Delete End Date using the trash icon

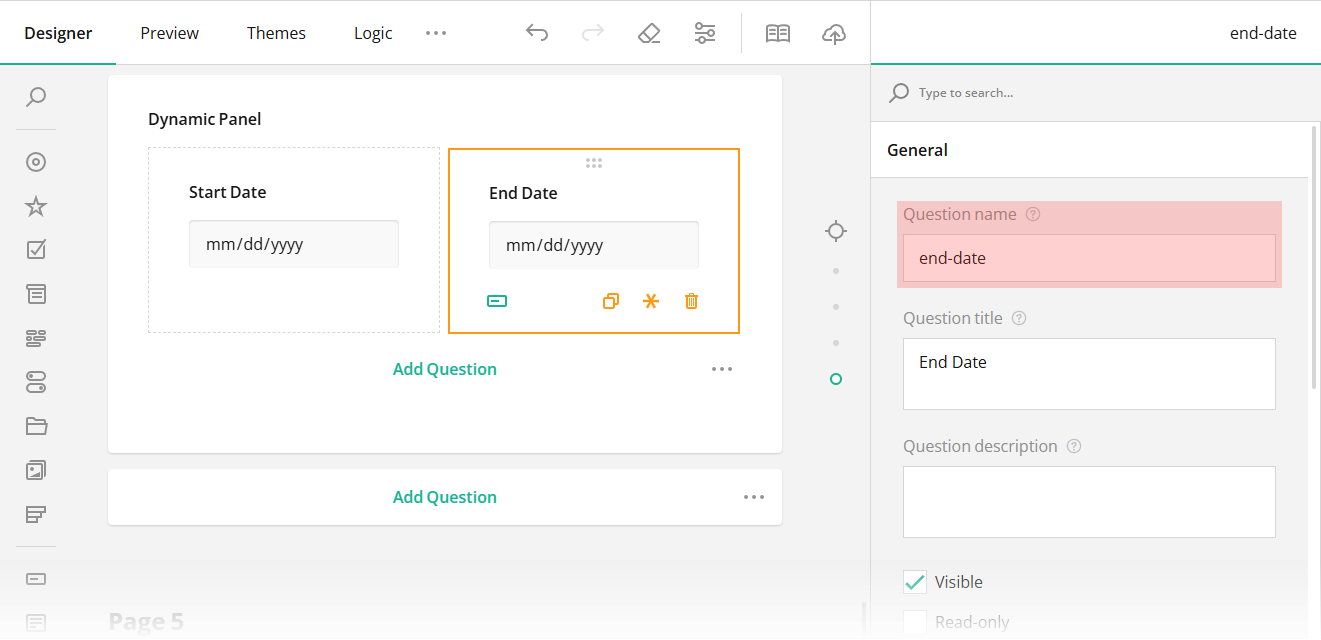tap(691, 300)
